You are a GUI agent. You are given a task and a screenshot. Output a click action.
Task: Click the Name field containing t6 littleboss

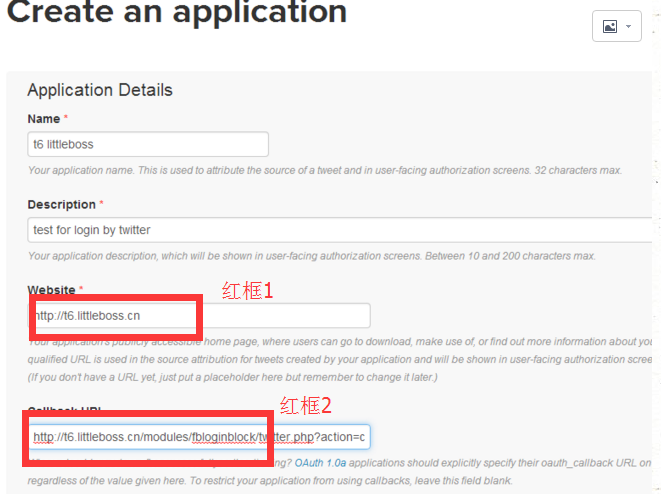pos(148,144)
